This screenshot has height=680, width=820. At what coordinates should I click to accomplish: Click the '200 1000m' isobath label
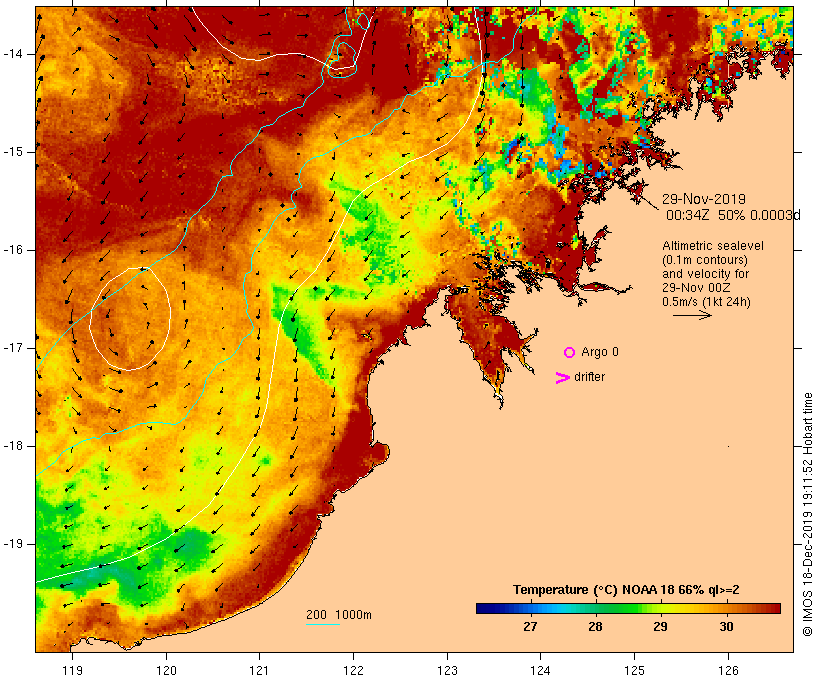339,615
